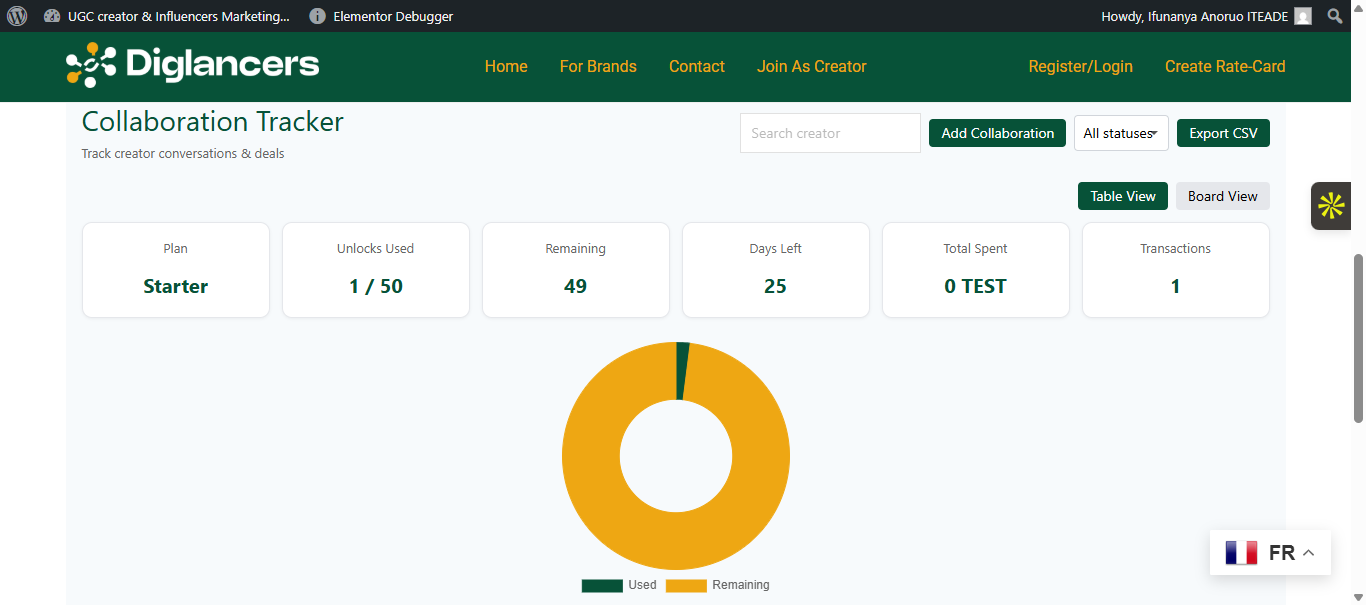The image size is (1366, 605).
Task: Click the user avatar in admin bar
Action: (1303, 16)
